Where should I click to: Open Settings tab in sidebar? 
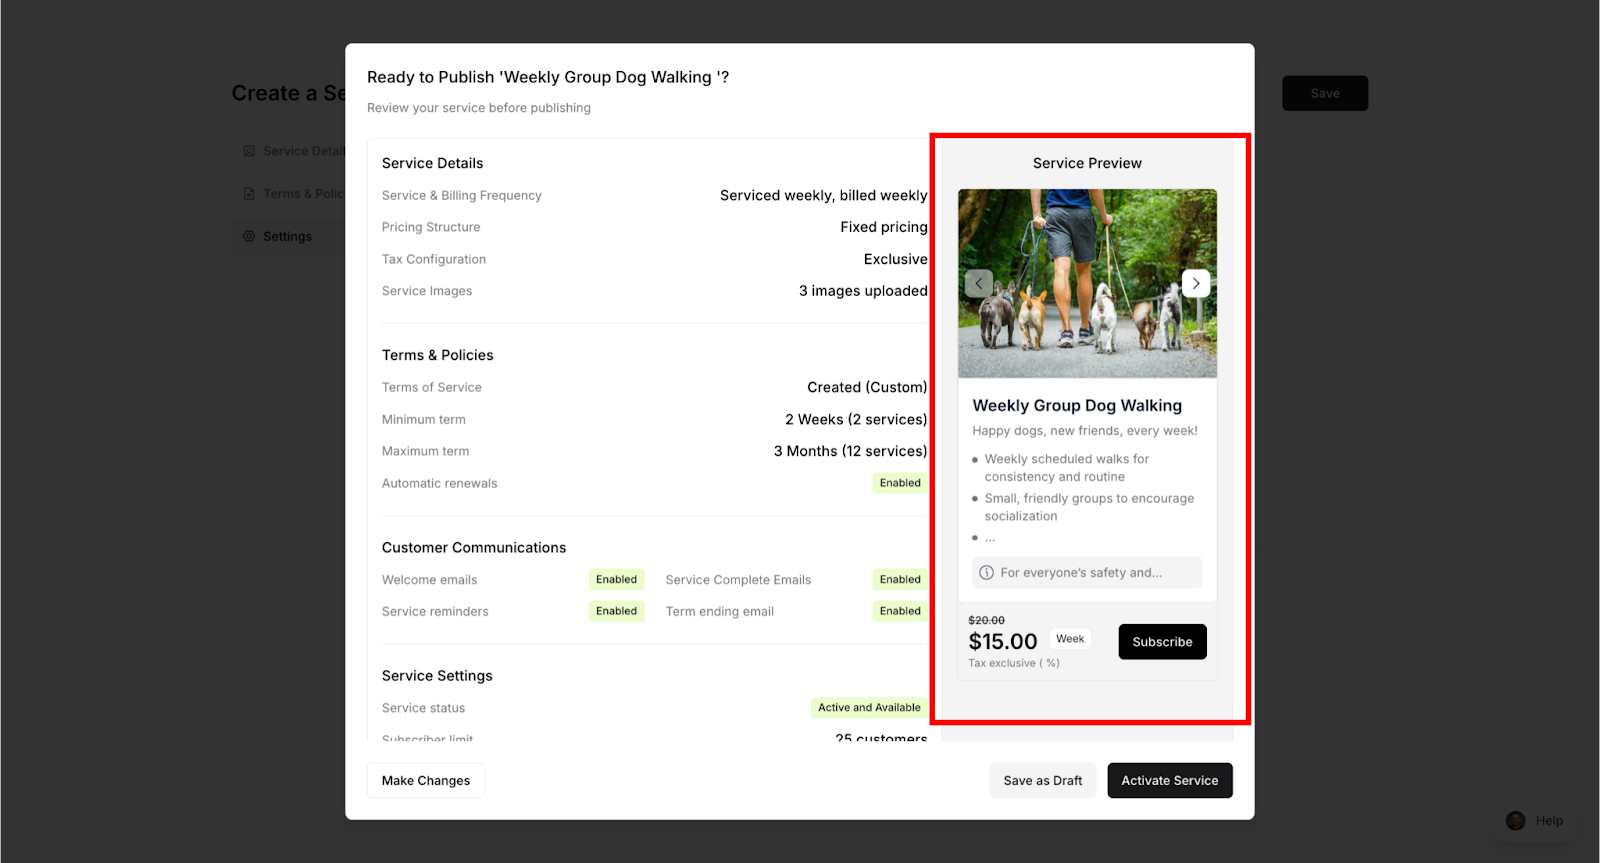tap(288, 236)
